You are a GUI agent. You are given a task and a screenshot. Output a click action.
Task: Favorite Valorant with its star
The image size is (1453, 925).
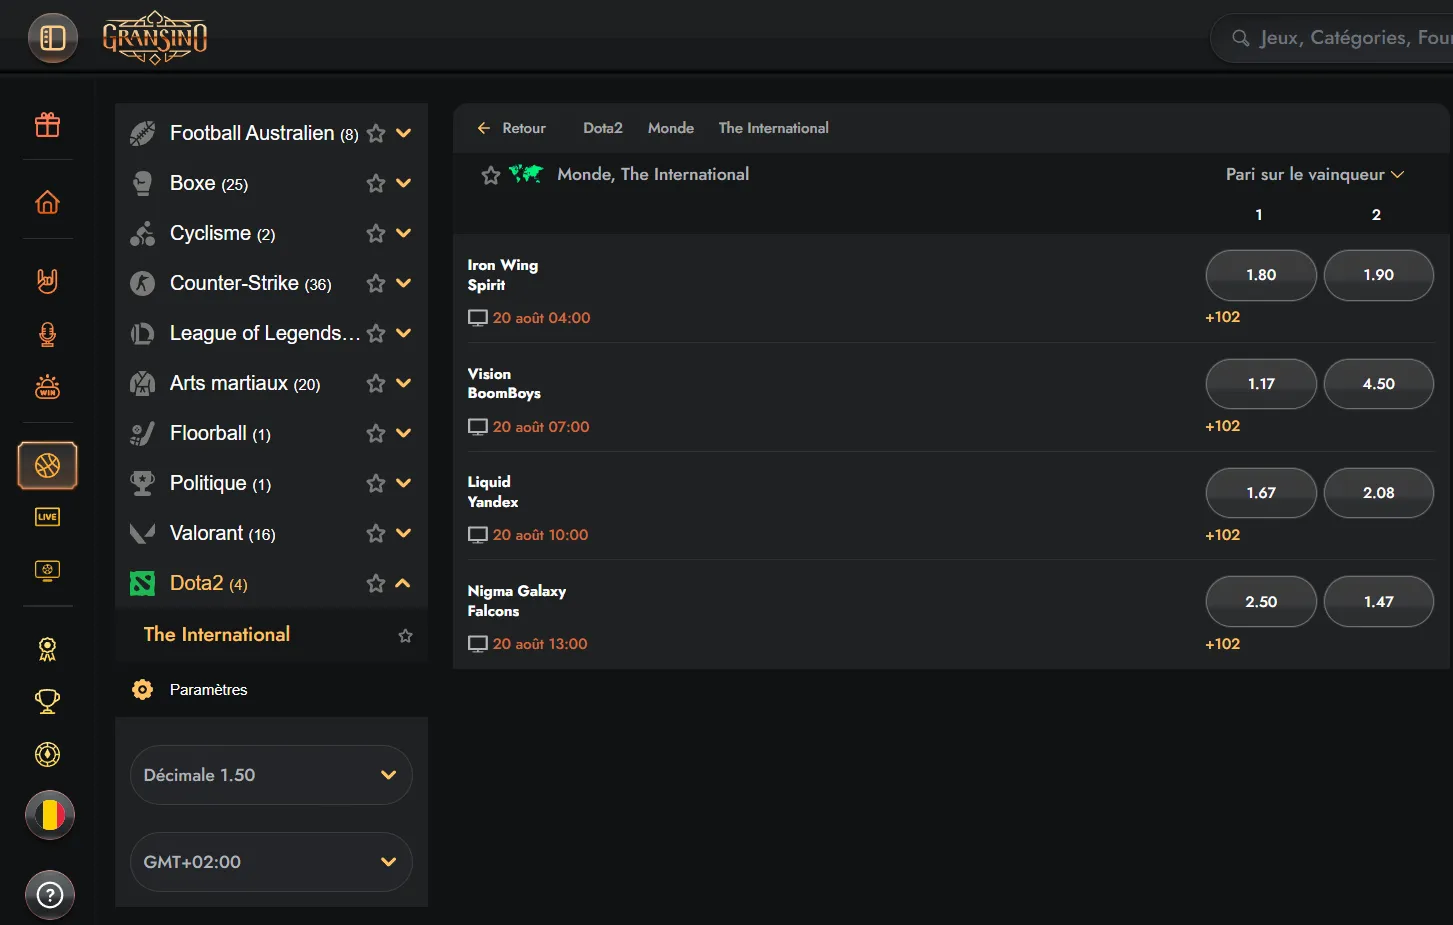tap(376, 533)
